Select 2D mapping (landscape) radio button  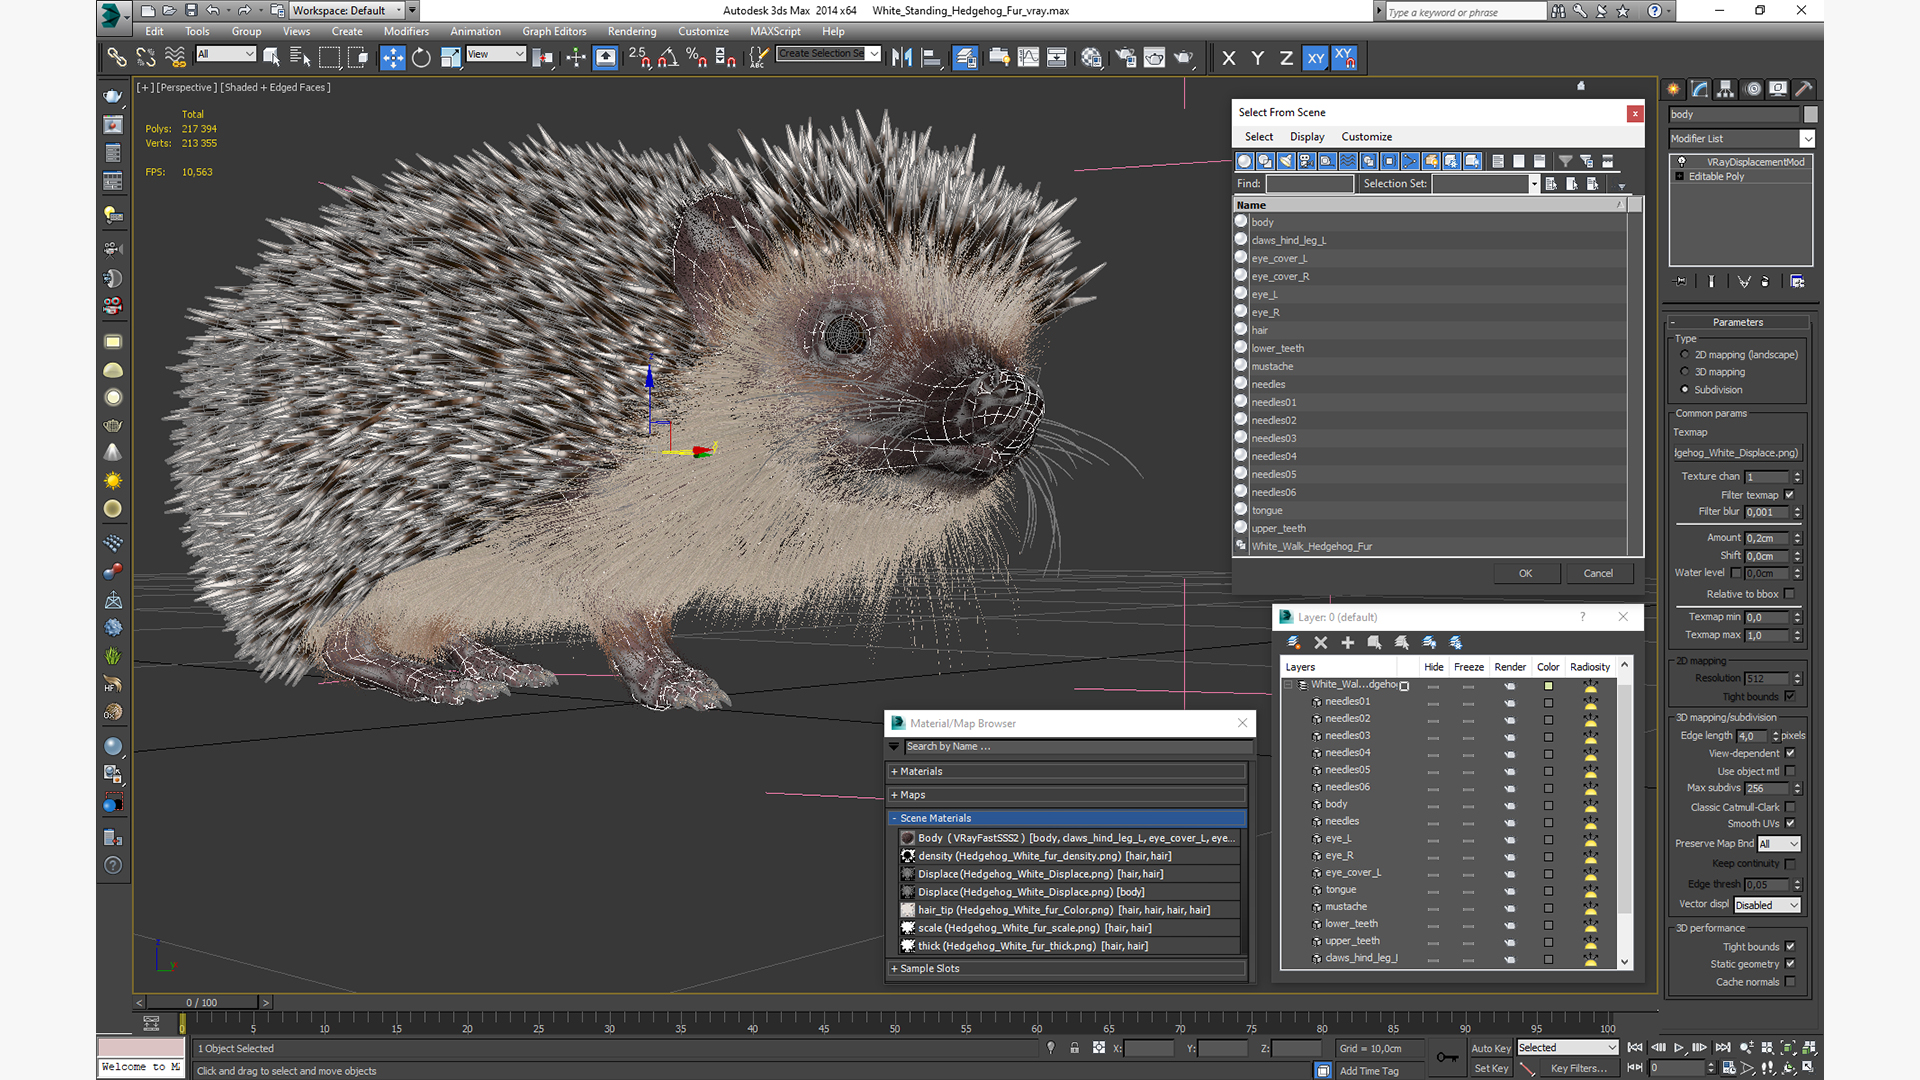click(1685, 355)
